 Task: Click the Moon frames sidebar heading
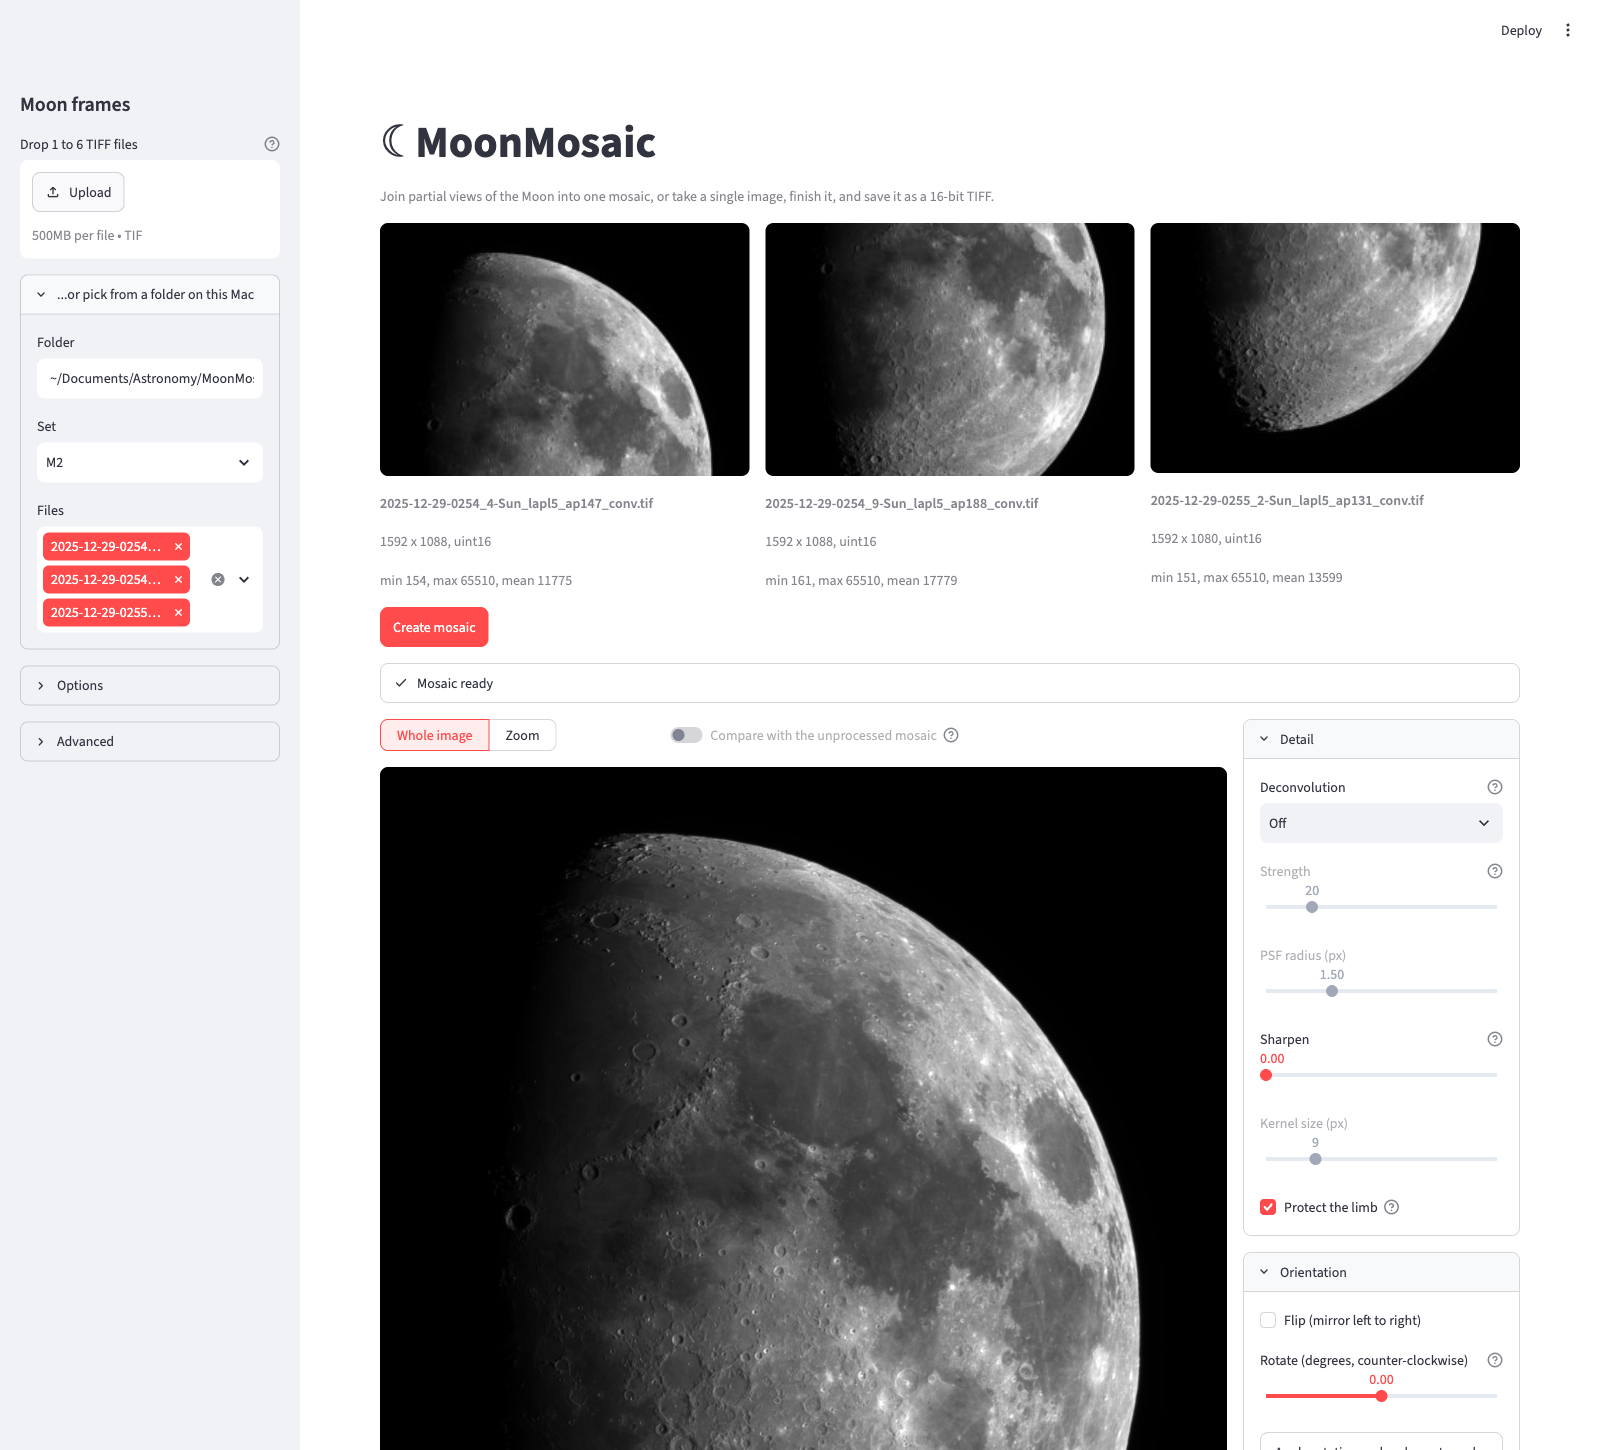pos(75,105)
